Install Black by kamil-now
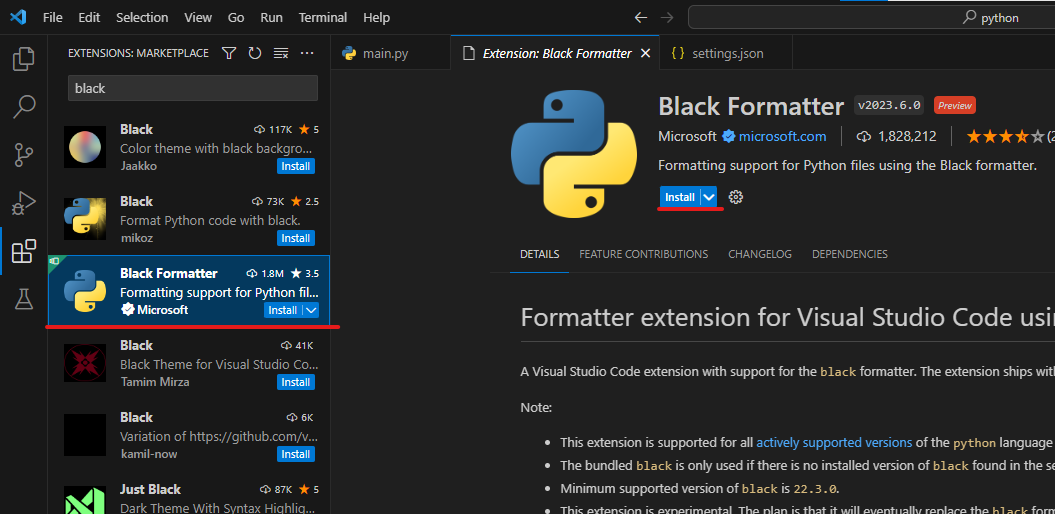Image resolution: width=1055 pixels, height=514 pixels. coord(295,454)
